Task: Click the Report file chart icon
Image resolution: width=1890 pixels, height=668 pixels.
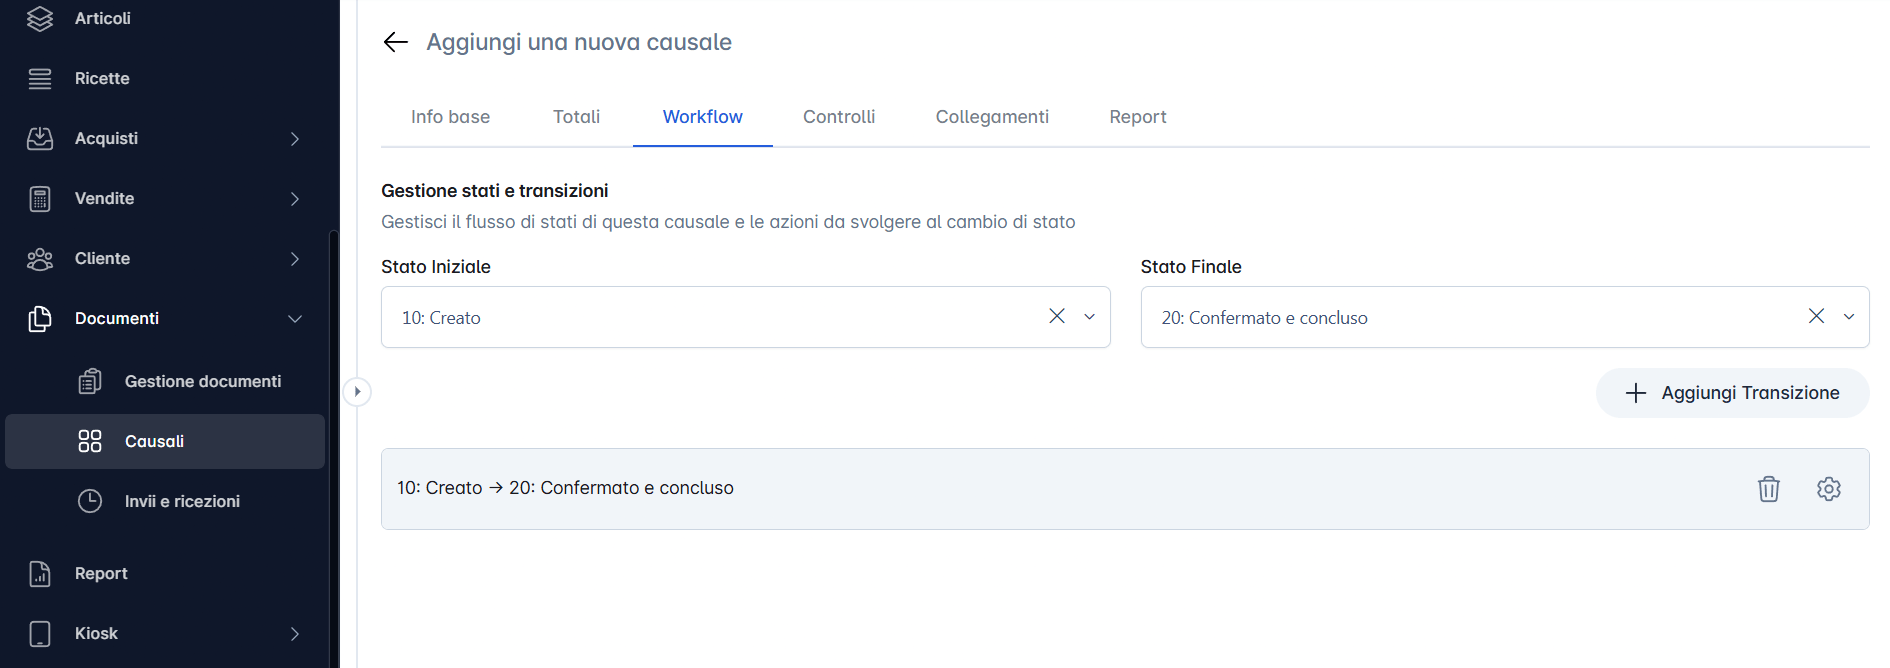Action: (x=40, y=573)
